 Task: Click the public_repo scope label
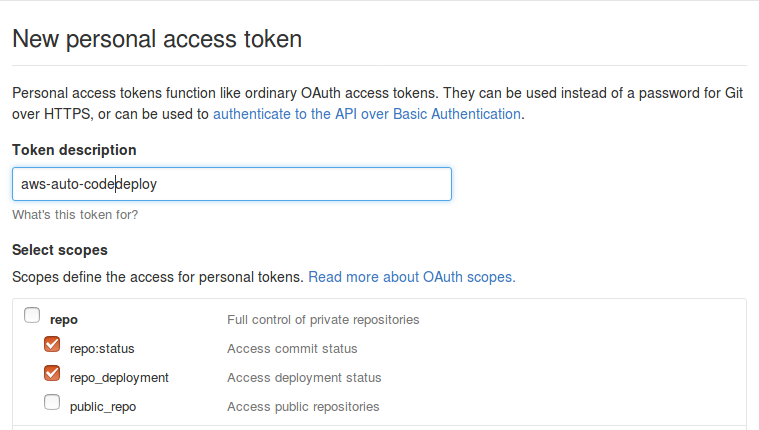[x=103, y=407]
